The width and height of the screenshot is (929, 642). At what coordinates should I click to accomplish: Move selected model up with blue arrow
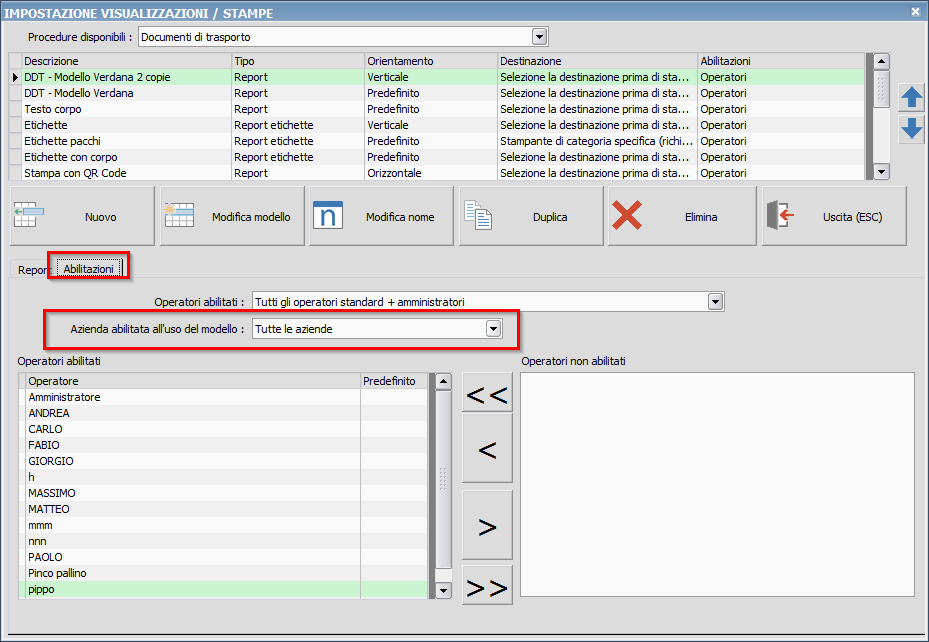(x=911, y=98)
